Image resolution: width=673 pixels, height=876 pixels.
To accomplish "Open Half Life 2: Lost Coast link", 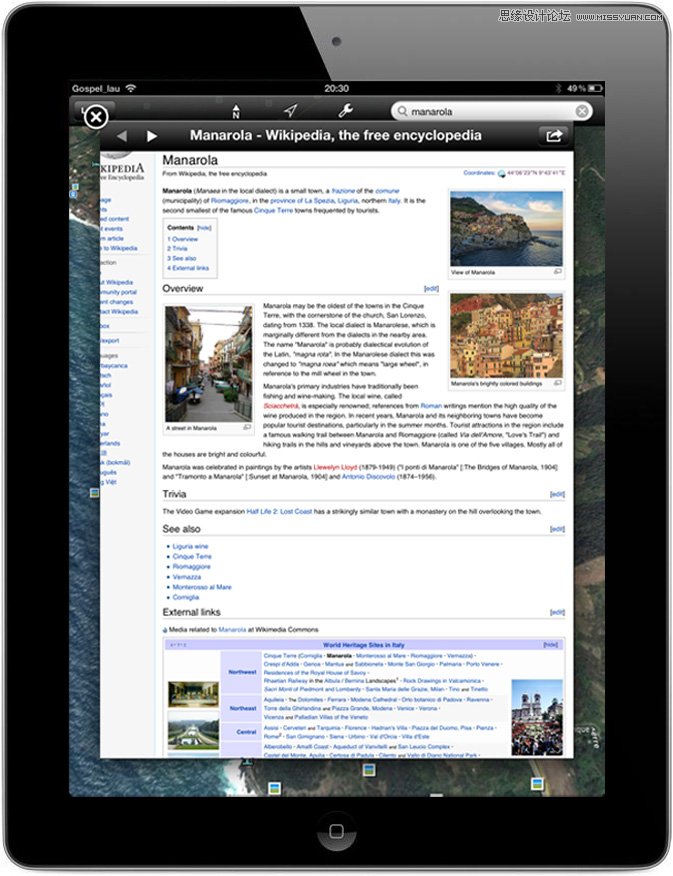I will point(279,511).
